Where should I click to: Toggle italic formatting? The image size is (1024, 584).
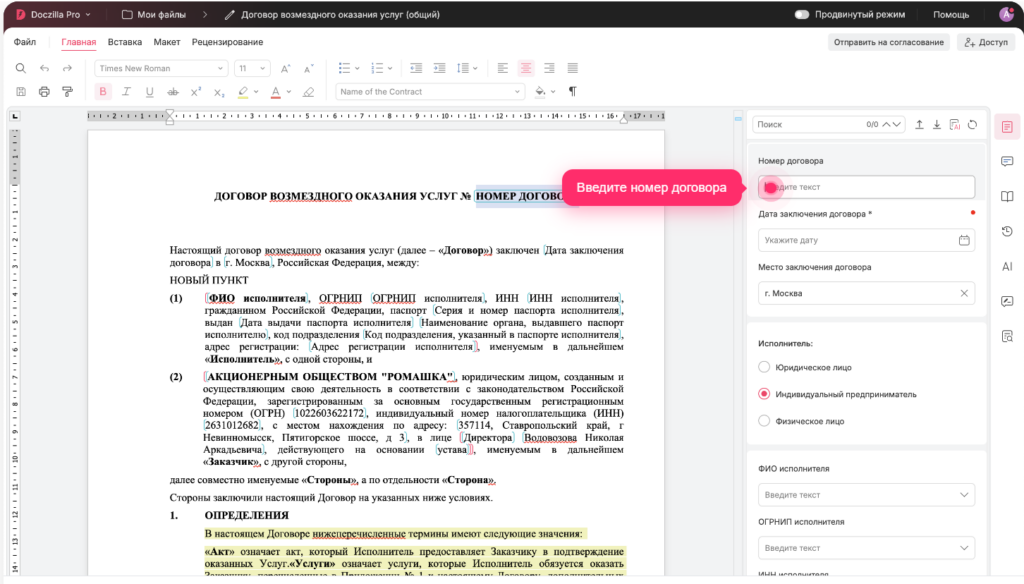click(126, 91)
